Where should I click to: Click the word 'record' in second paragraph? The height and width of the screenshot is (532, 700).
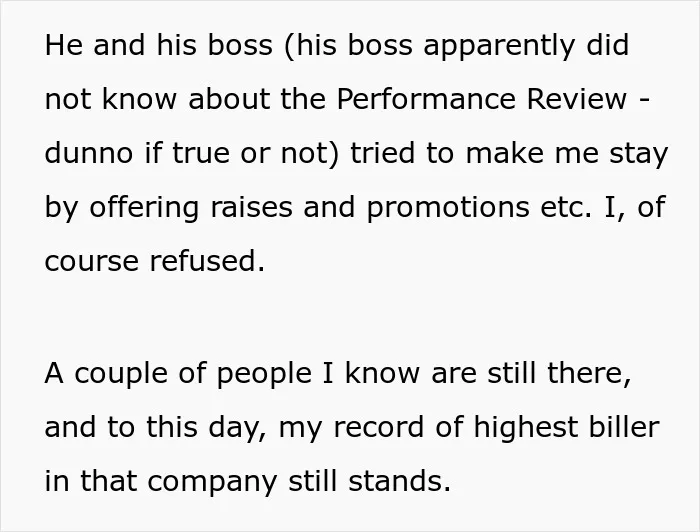(x=379, y=427)
